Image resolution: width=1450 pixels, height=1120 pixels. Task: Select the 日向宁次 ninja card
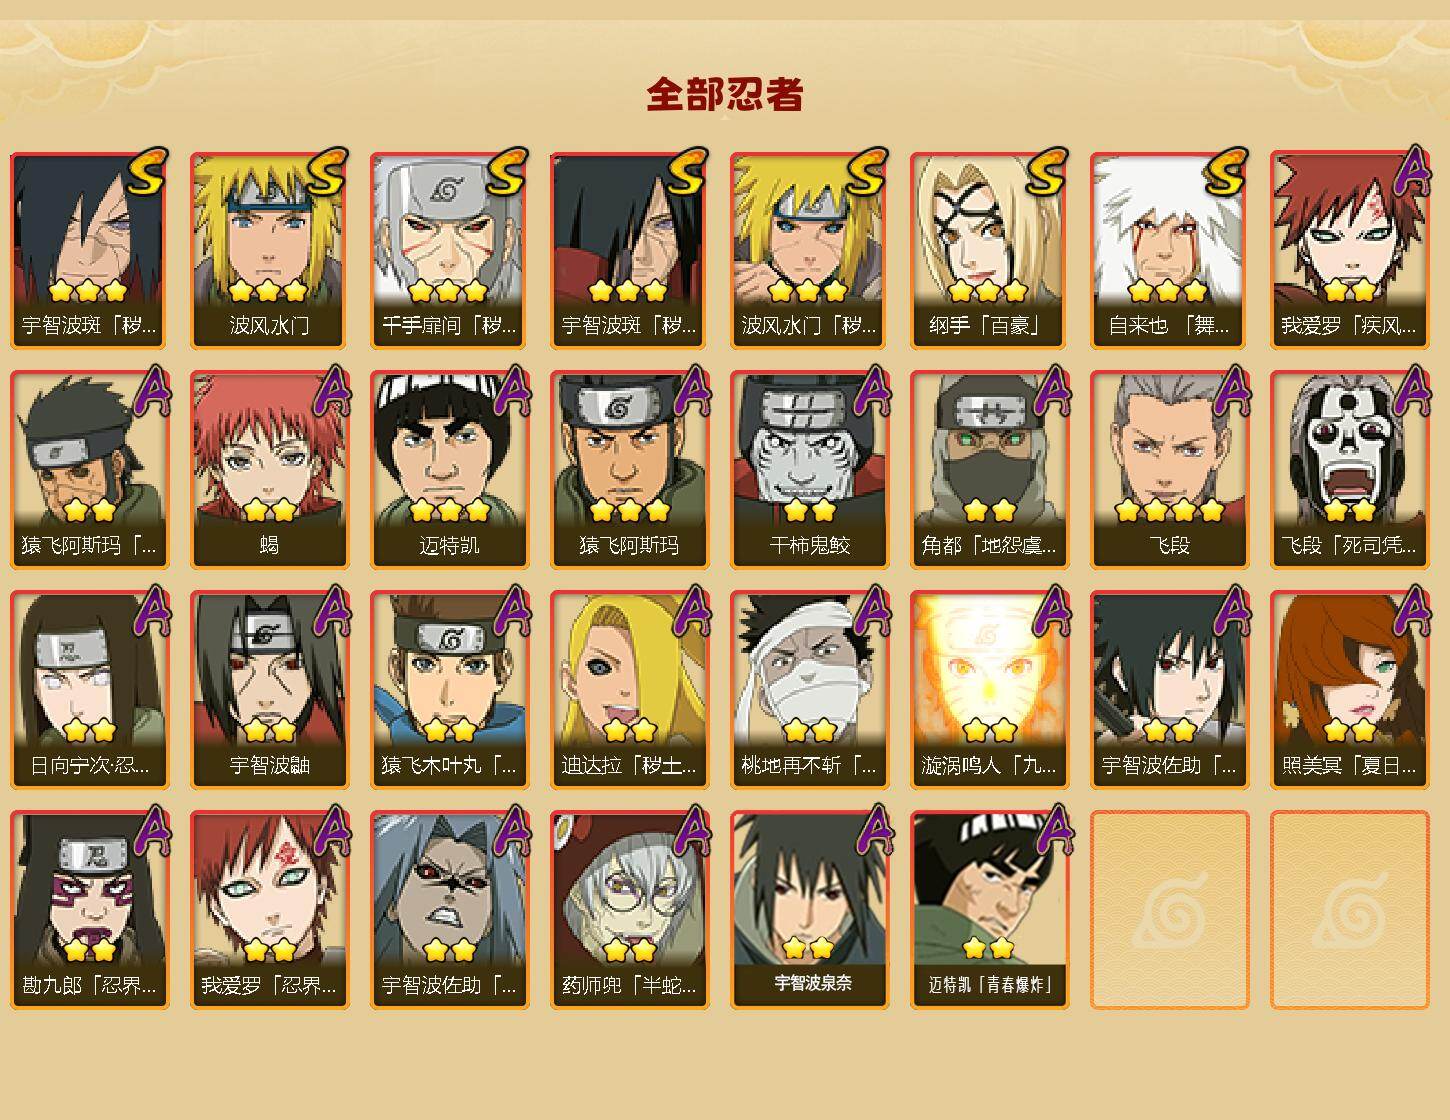[90, 689]
